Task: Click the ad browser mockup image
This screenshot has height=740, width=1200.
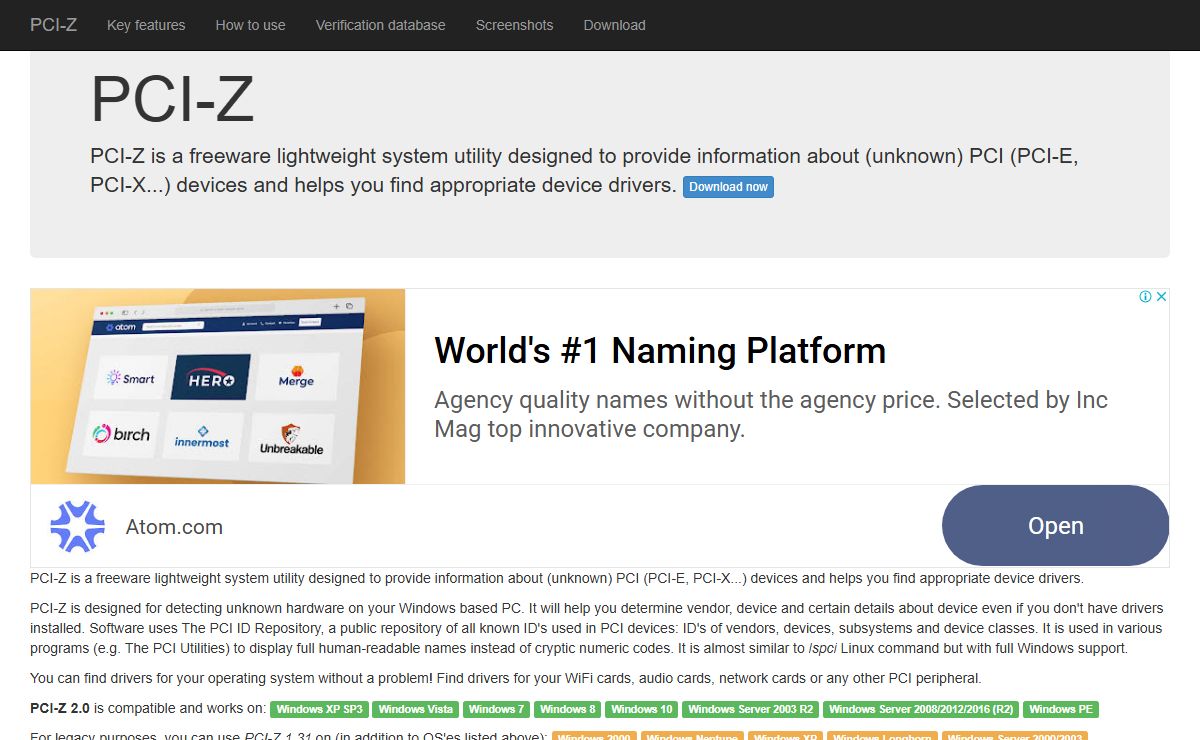Action: 218,386
